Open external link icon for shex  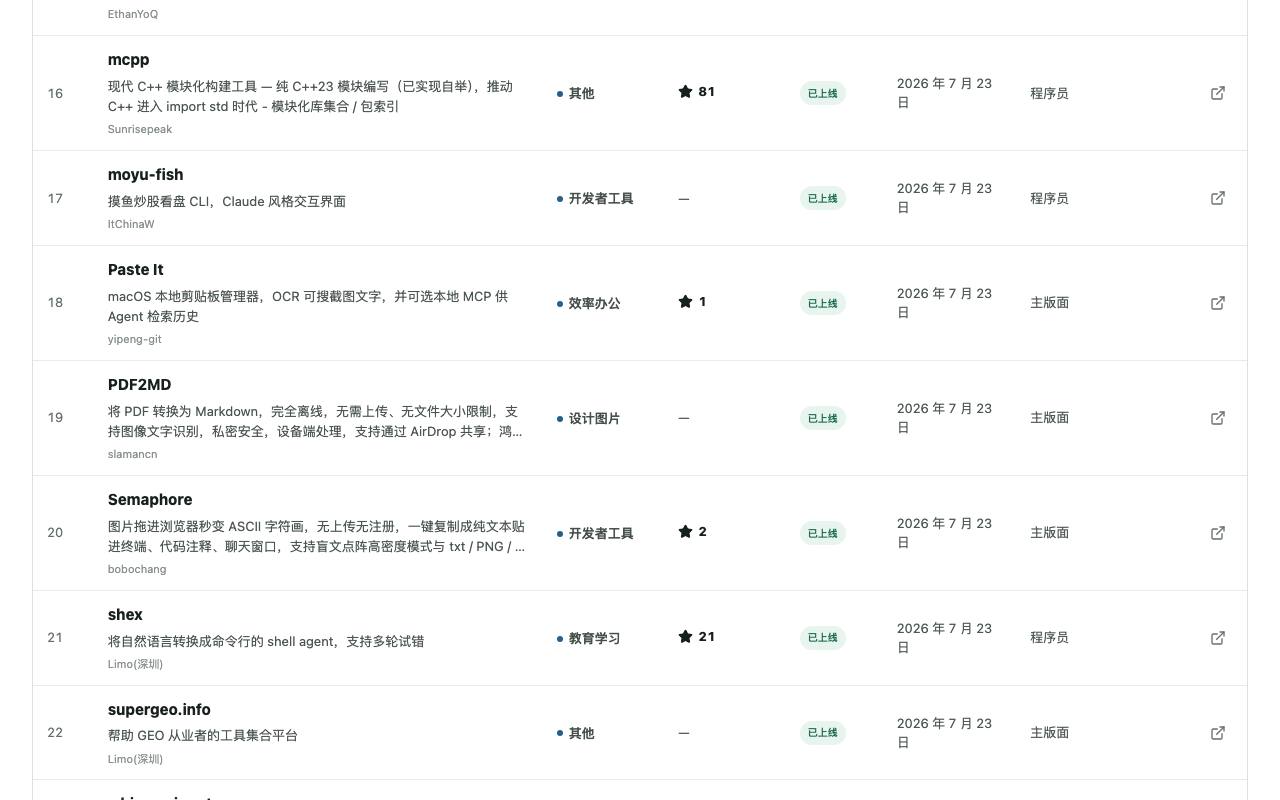point(1218,638)
